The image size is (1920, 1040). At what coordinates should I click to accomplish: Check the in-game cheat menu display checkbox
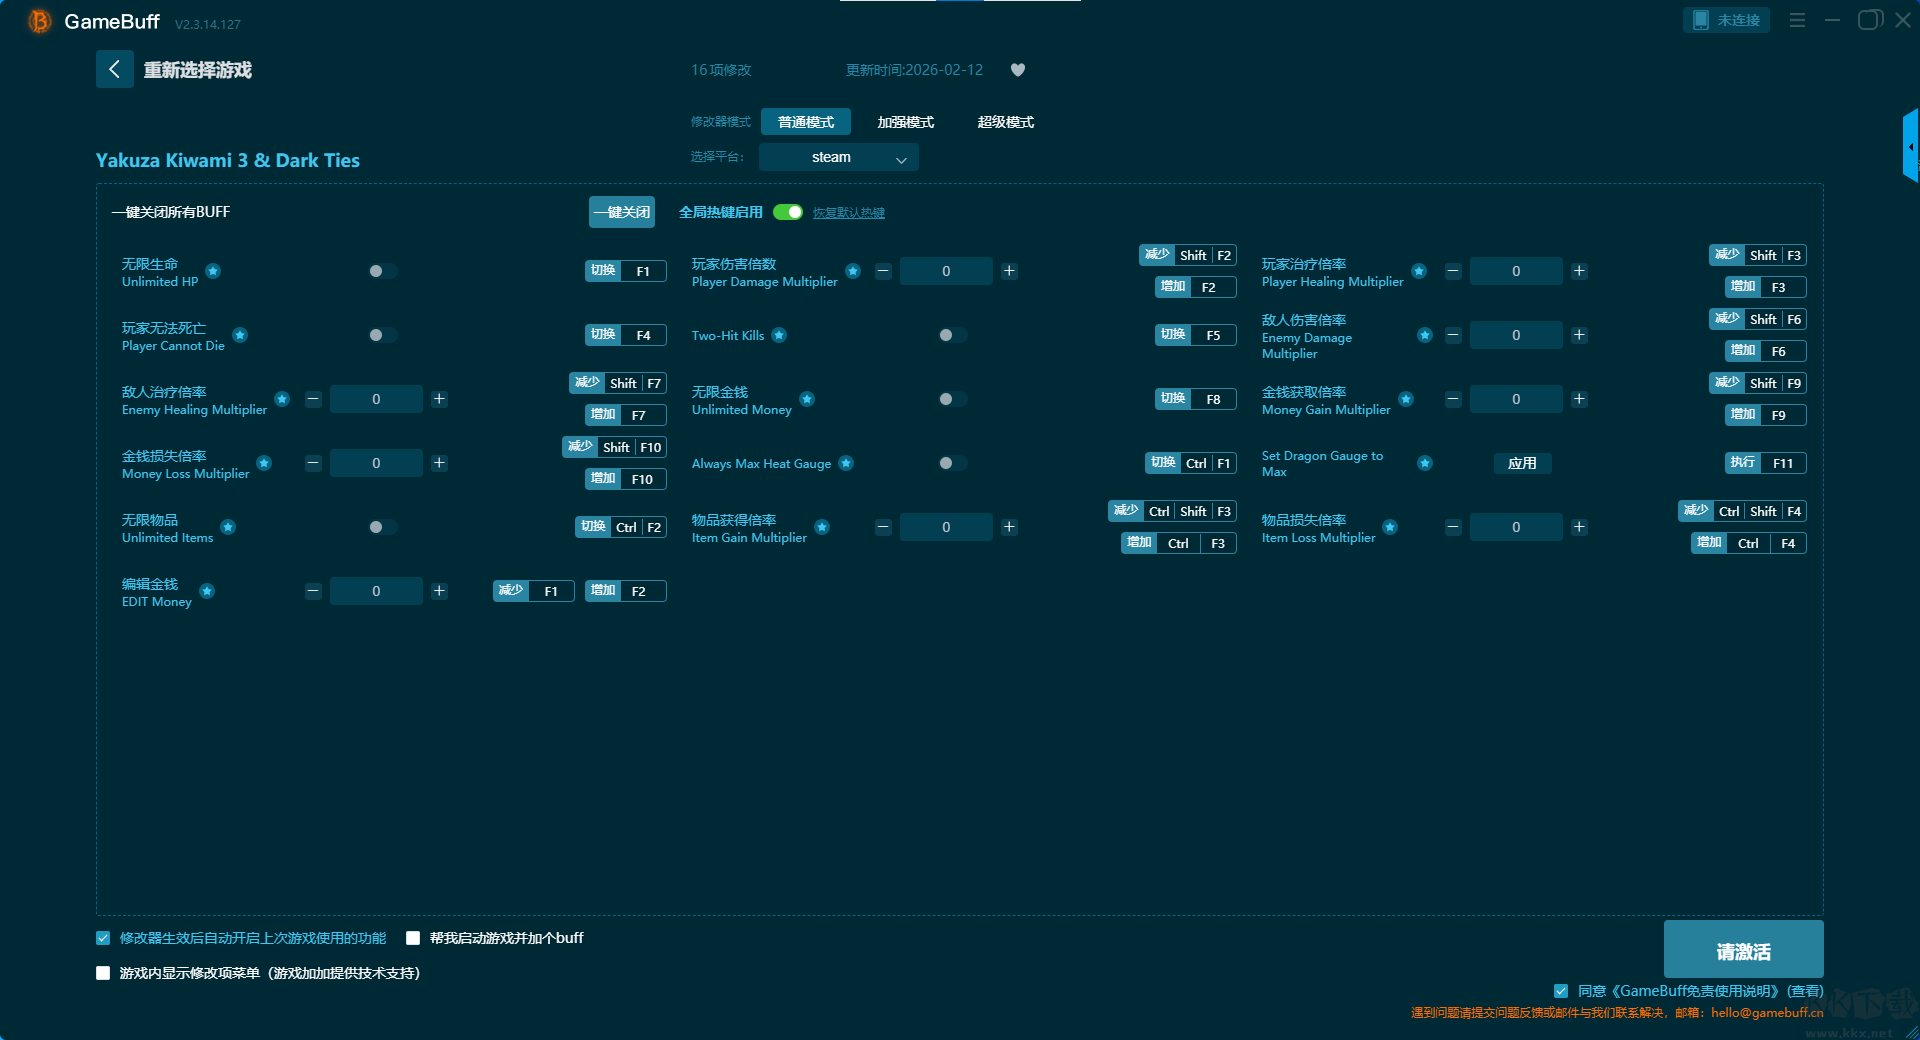click(x=103, y=973)
